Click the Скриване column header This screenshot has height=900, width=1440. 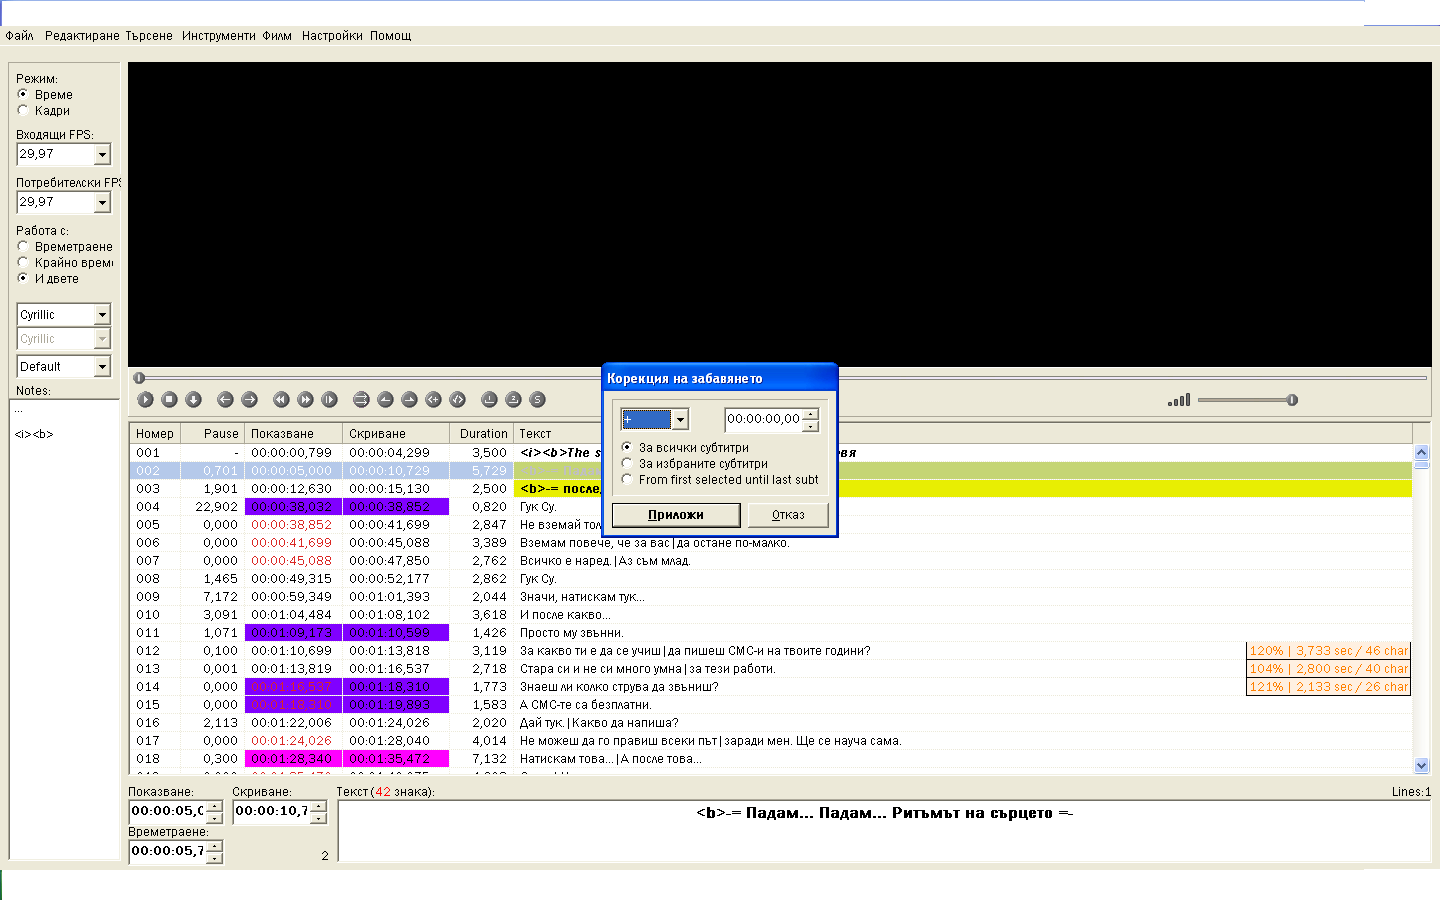click(396, 434)
